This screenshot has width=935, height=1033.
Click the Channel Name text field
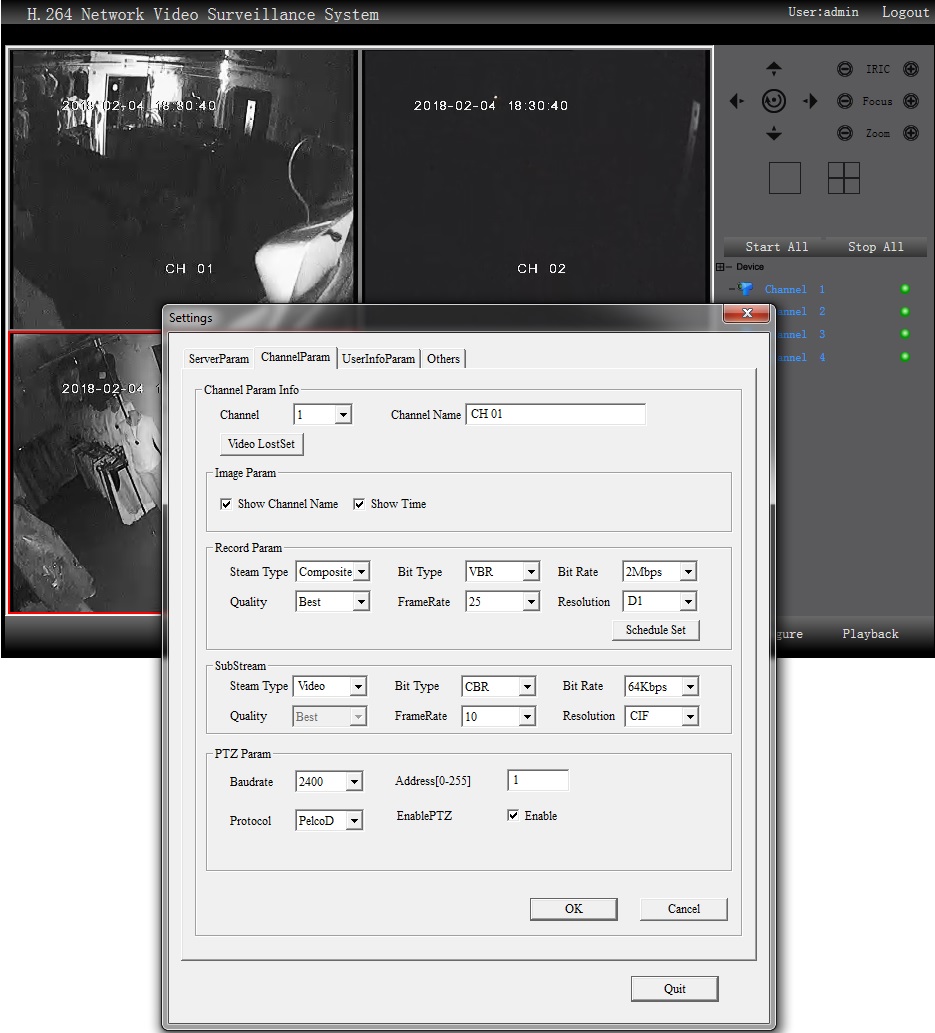pyautogui.click(x=555, y=414)
